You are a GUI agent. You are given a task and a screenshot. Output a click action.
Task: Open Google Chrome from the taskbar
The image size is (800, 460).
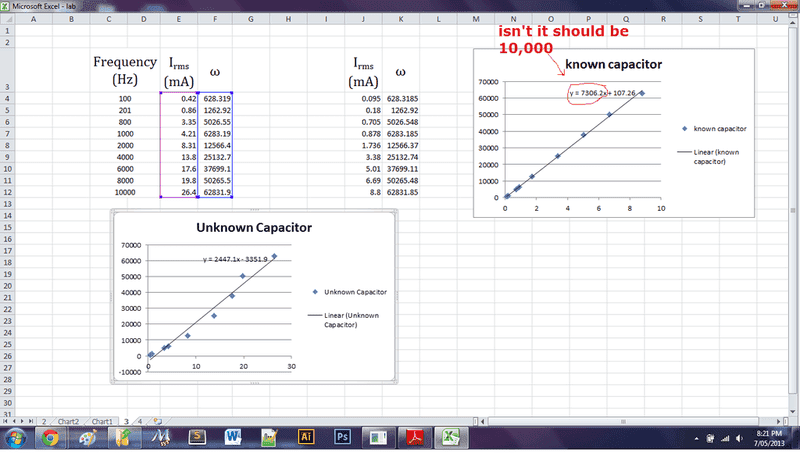coord(50,438)
